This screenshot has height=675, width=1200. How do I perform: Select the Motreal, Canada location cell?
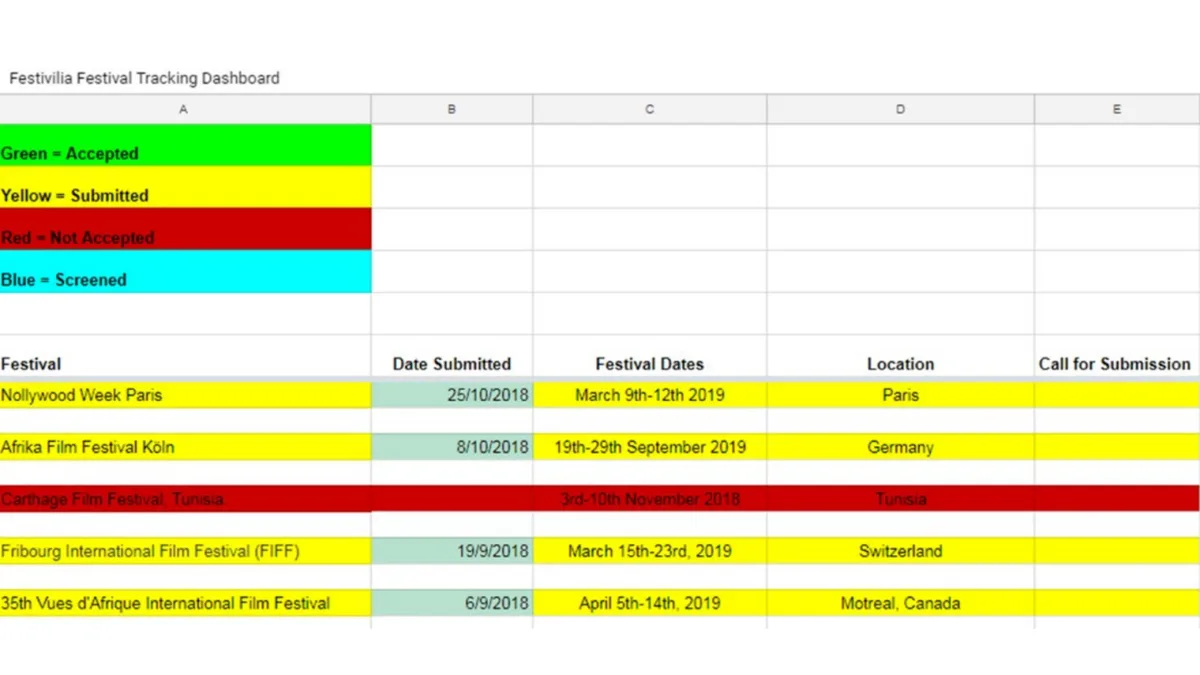pos(901,603)
